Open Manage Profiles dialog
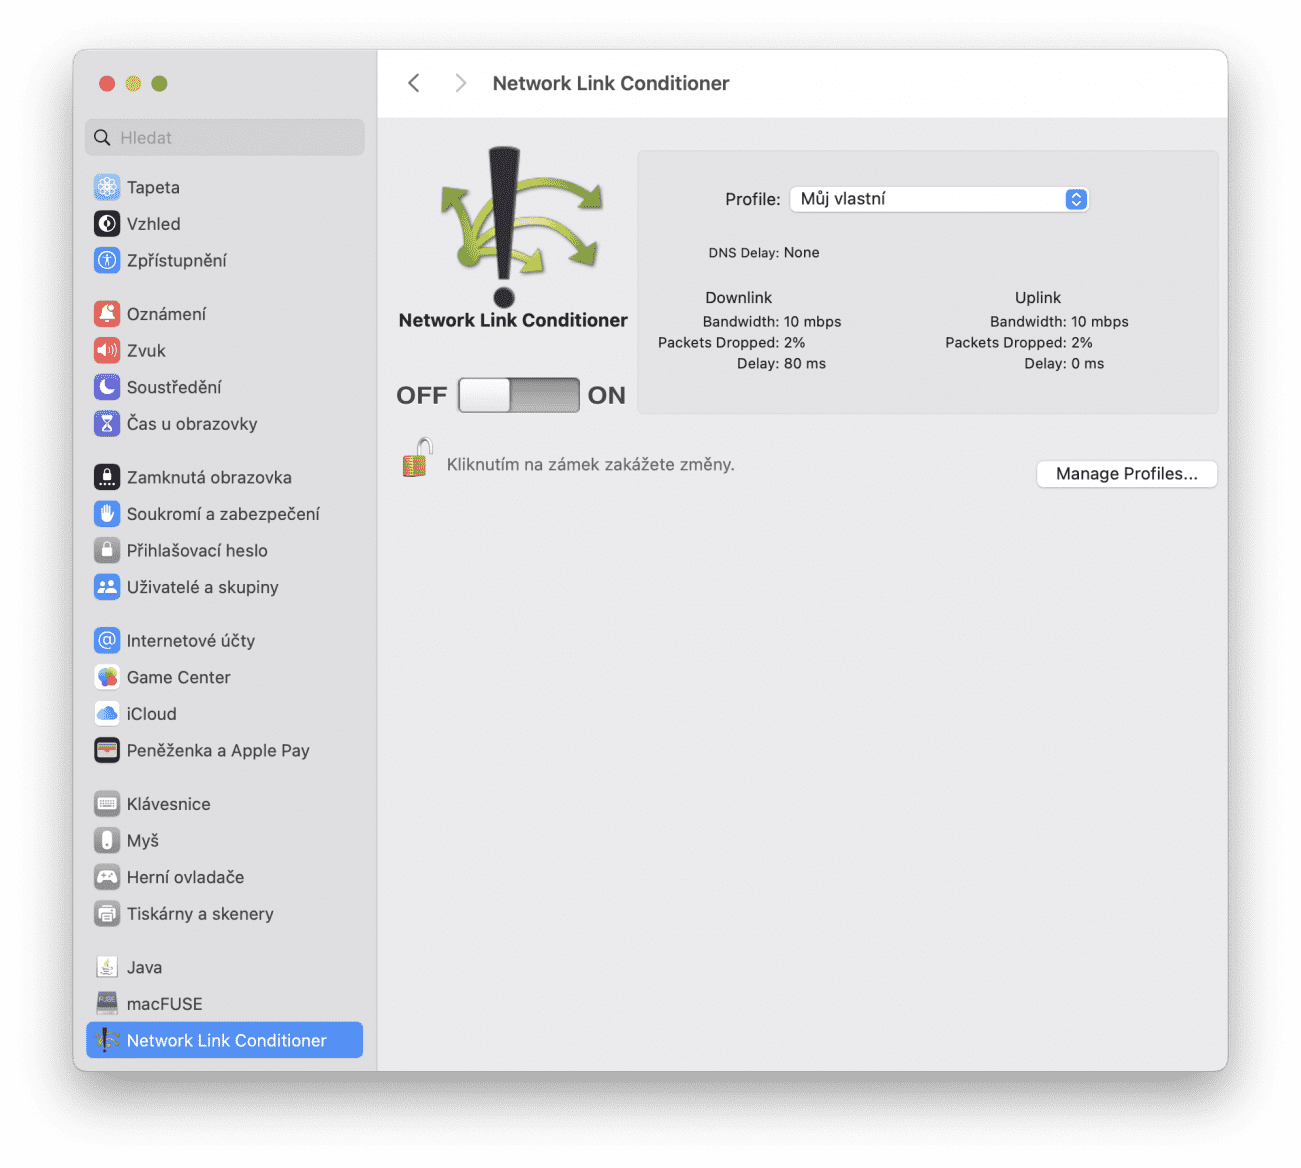Image resolution: width=1301 pixels, height=1168 pixels. [1127, 474]
